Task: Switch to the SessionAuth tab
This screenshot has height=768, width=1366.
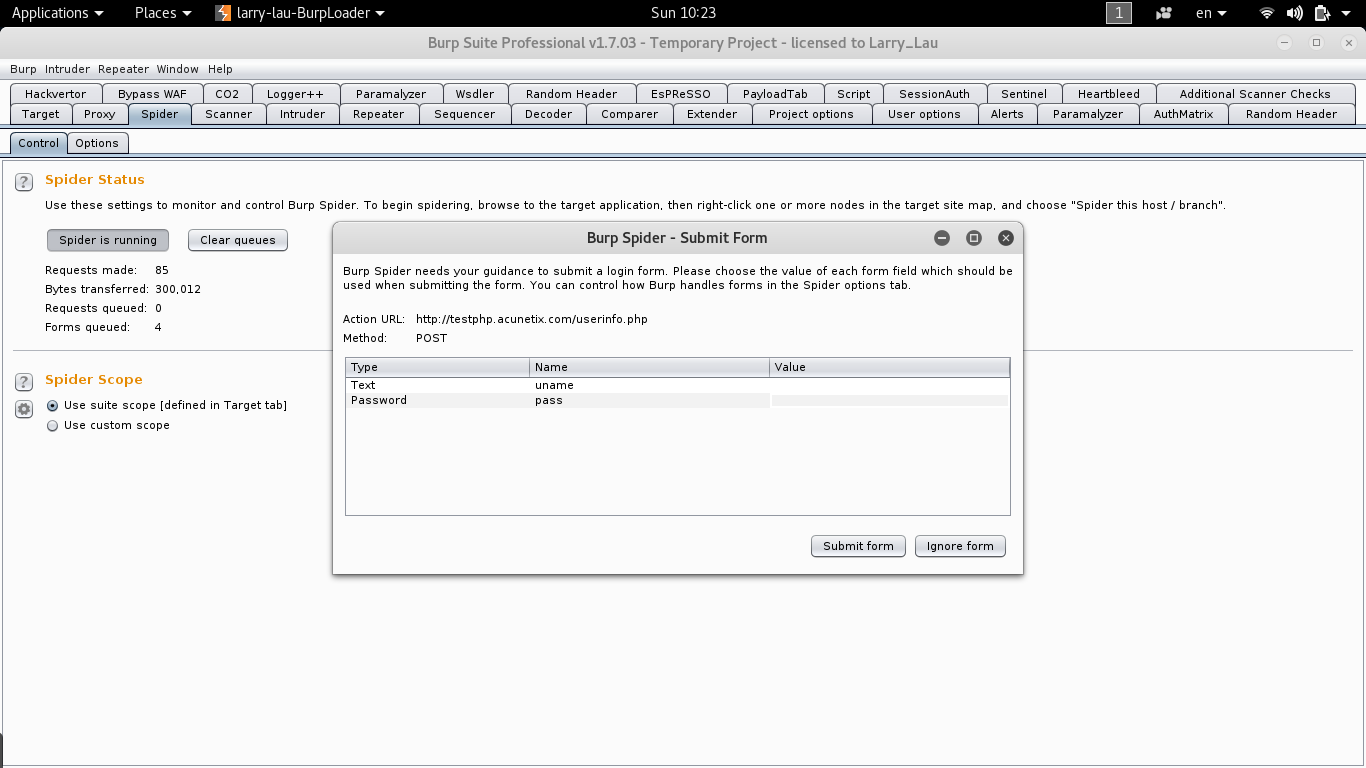Action: 935,94
